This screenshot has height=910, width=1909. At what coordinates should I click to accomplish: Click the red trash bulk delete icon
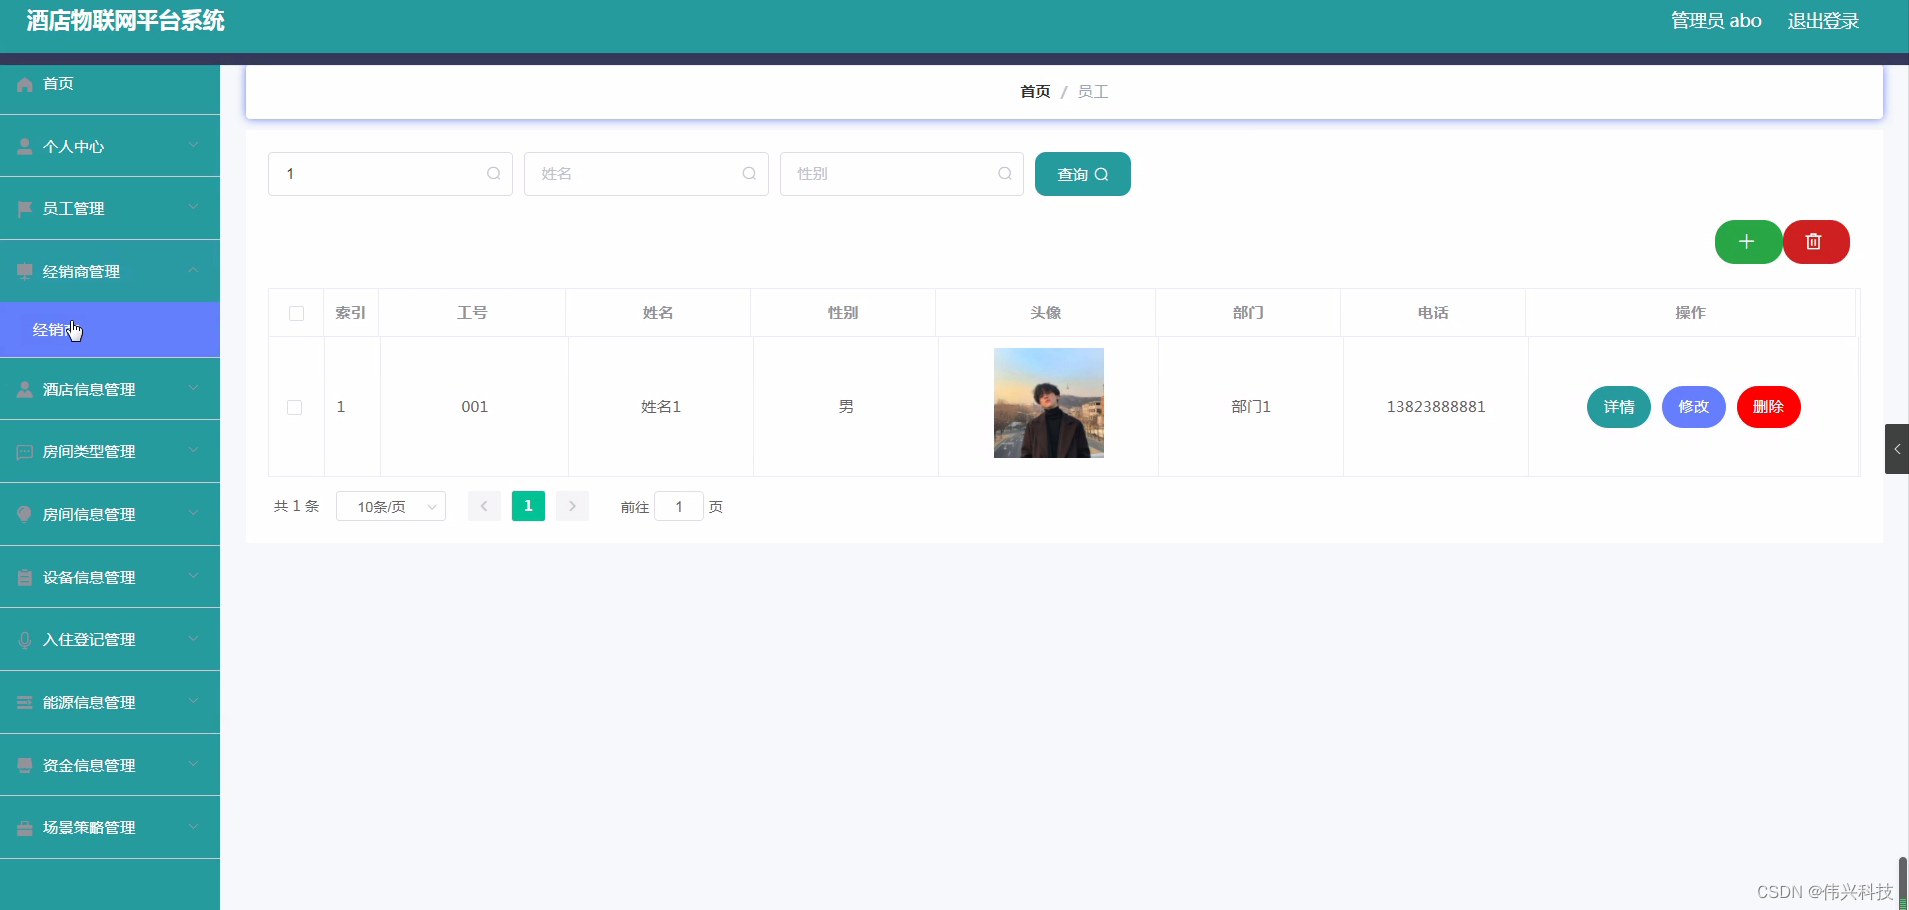1816,242
